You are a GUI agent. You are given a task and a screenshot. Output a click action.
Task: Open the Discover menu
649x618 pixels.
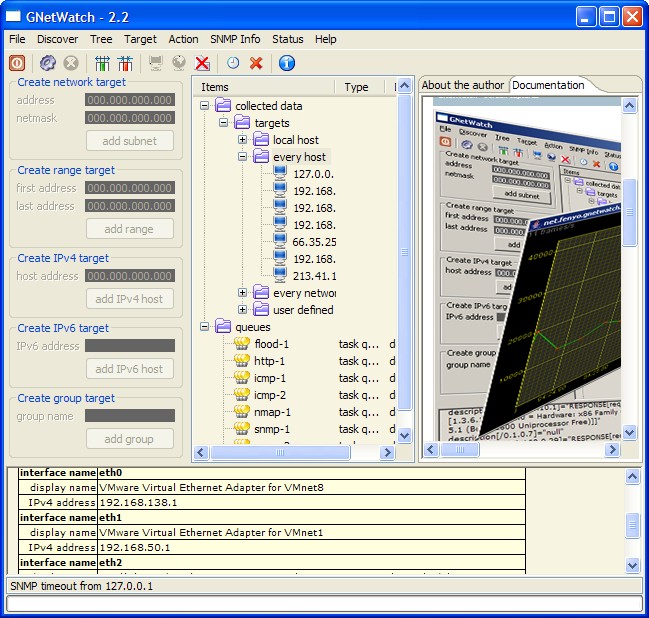tap(58, 39)
